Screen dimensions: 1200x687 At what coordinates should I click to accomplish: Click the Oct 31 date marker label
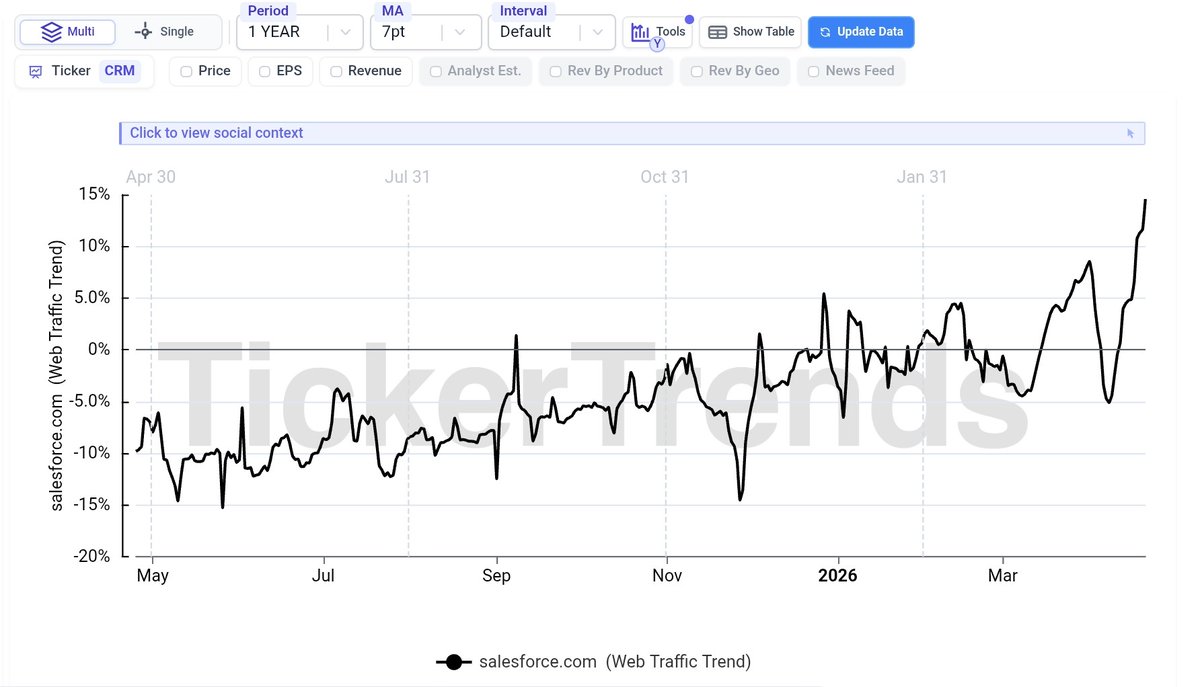click(x=665, y=177)
